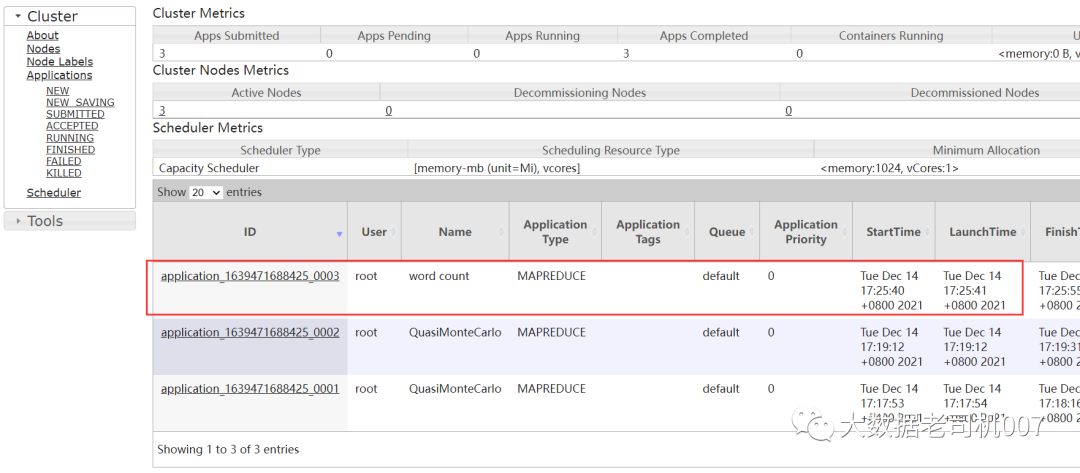
Task: Click the sort arrow in ID column header
Action: [339, 233]
